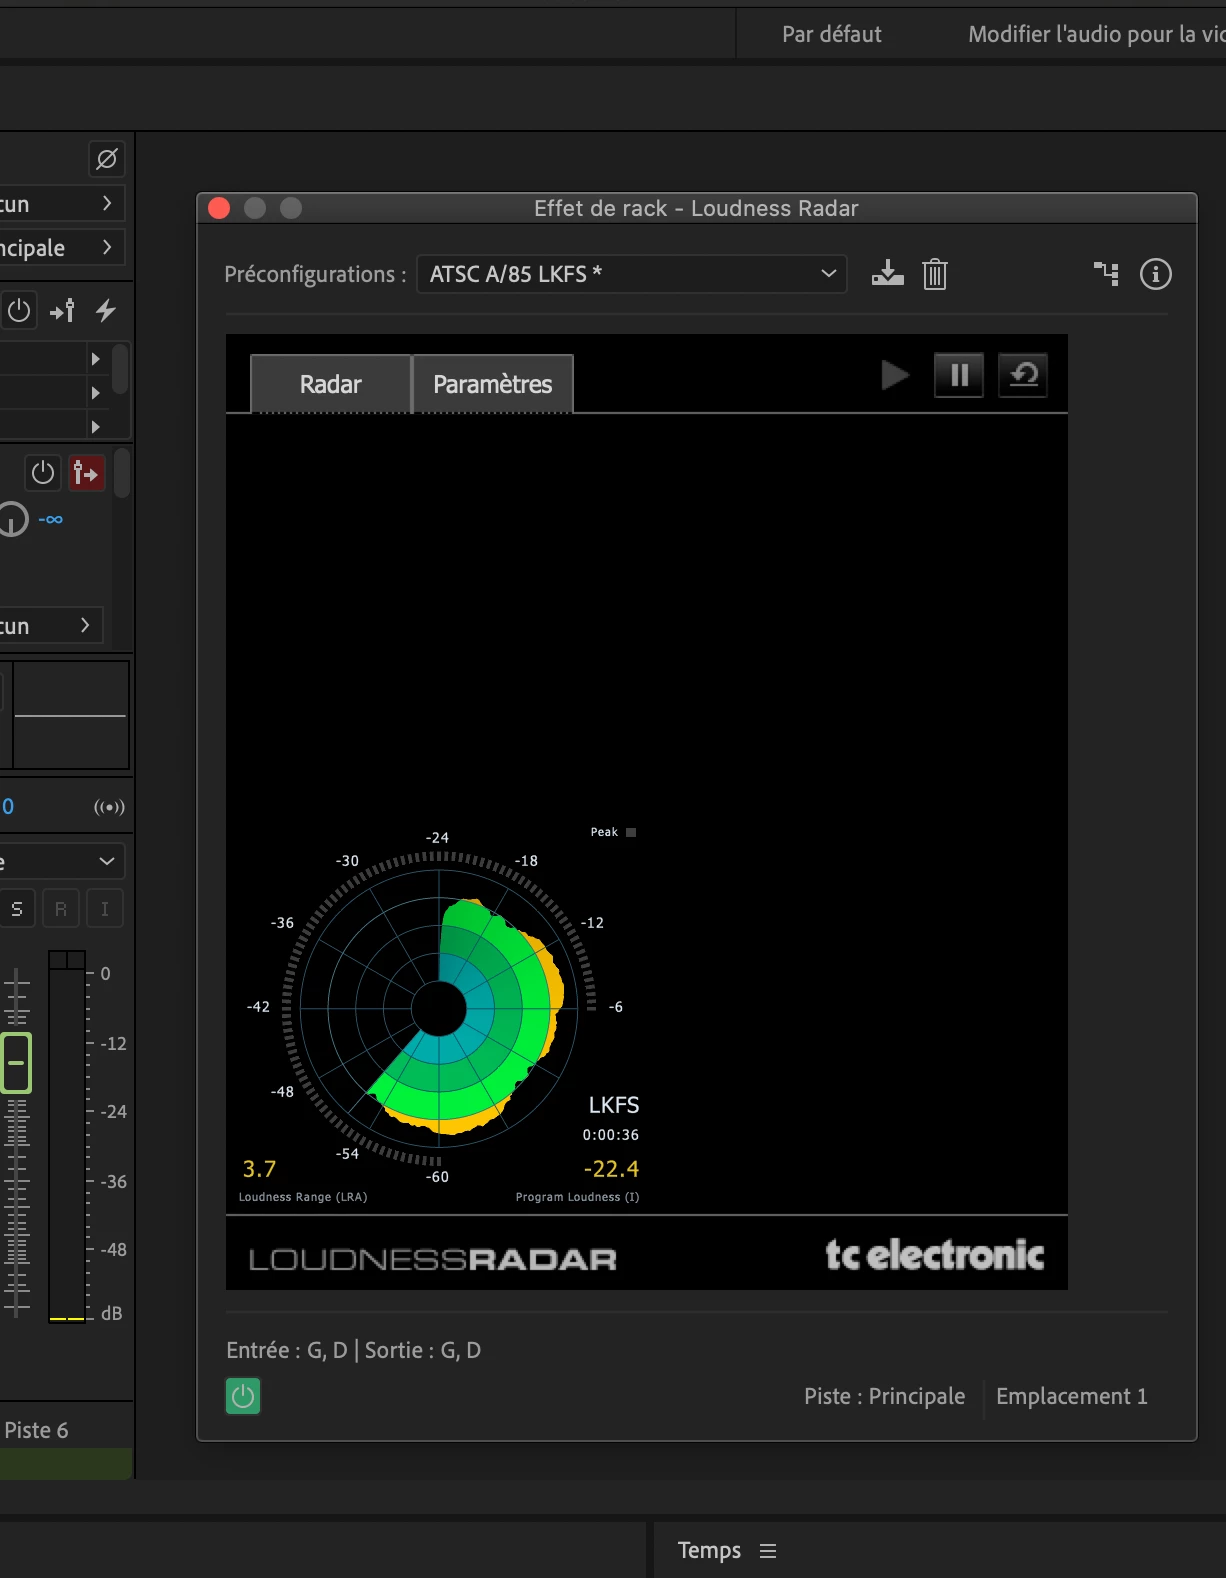This screenshot has width=1226, height=1578.
Task: Click the radar play button
Action: point(895,375)
